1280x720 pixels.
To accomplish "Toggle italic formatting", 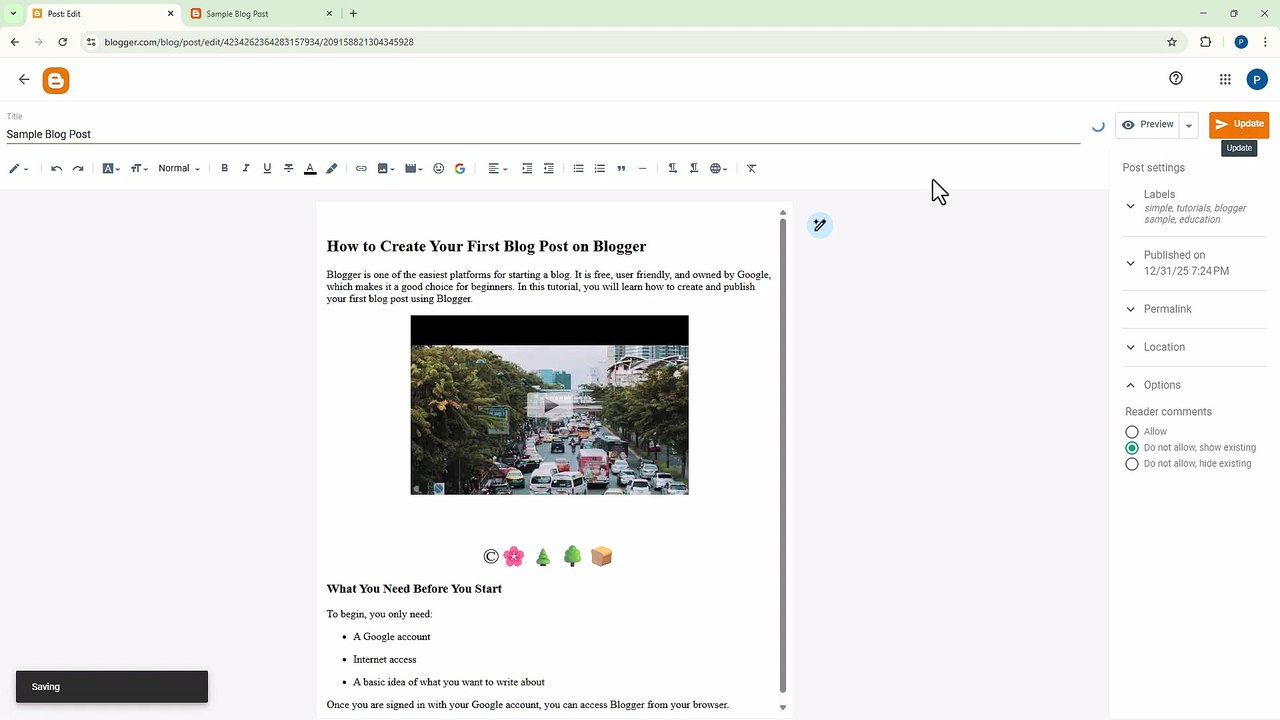I will click(x=246, y=168).
